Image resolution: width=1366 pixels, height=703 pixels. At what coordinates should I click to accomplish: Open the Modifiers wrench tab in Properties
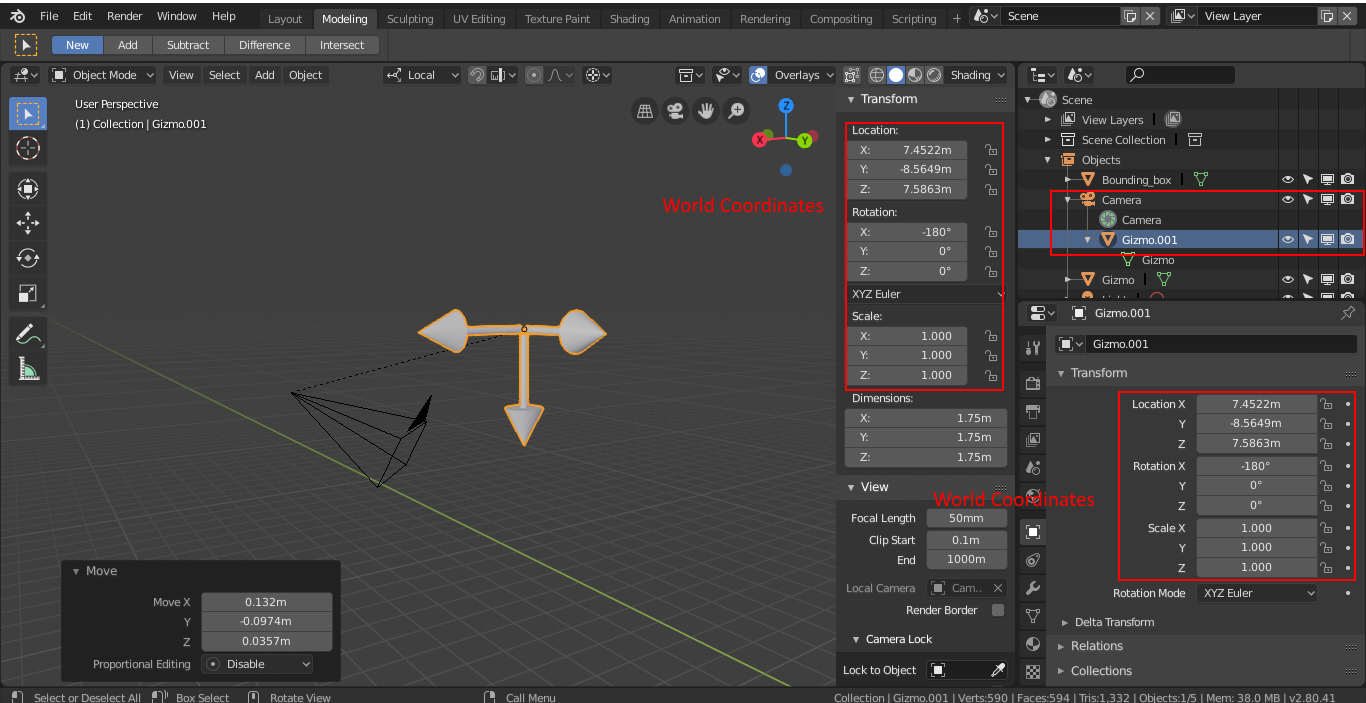1033,588
